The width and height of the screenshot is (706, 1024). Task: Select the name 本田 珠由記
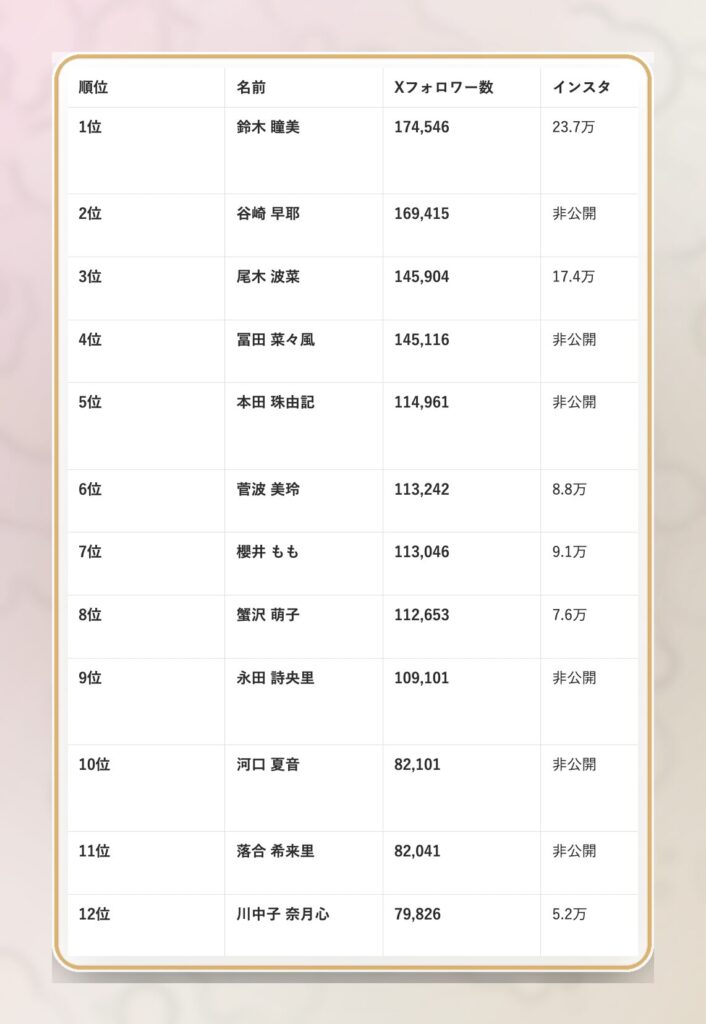coord(275,403)
